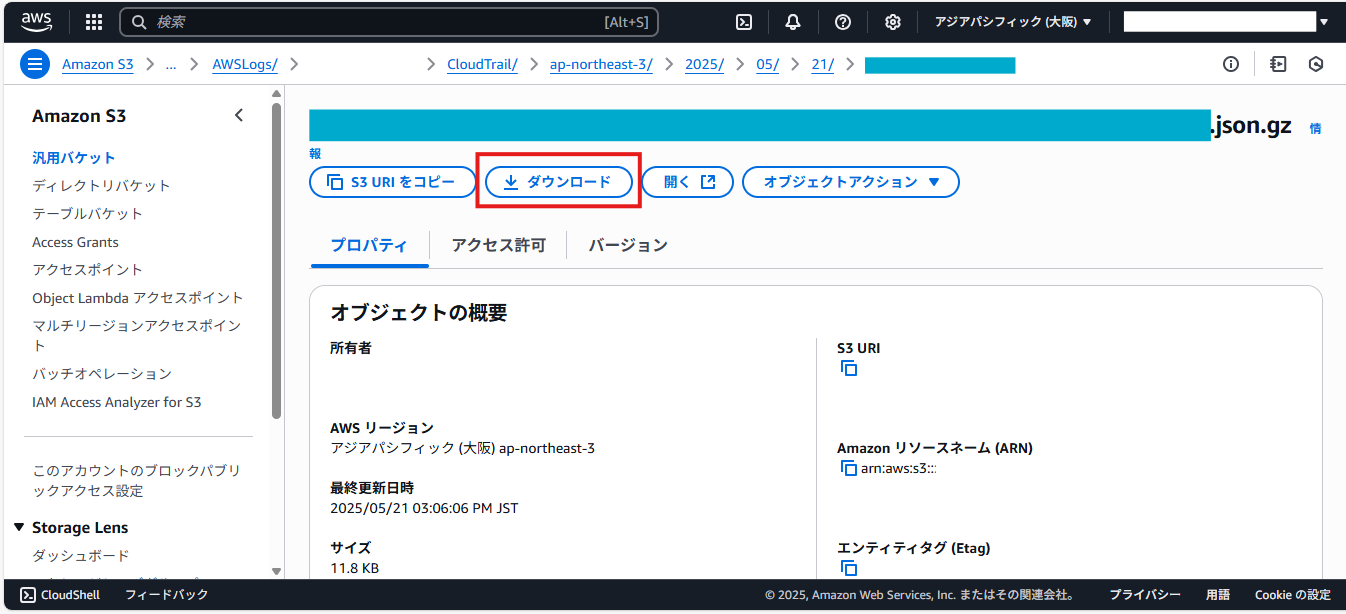Click the sidebar vertical scrollbar
Image resolution: width=1346 pixels, height=614 pixels.
277,260
